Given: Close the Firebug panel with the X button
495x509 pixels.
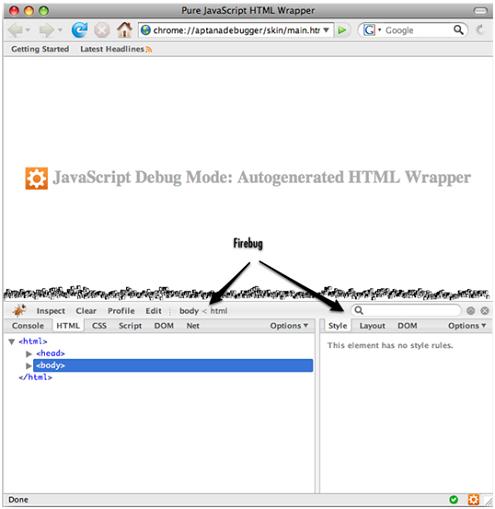Looking at the screenshot, I should (x=485, y=311).
